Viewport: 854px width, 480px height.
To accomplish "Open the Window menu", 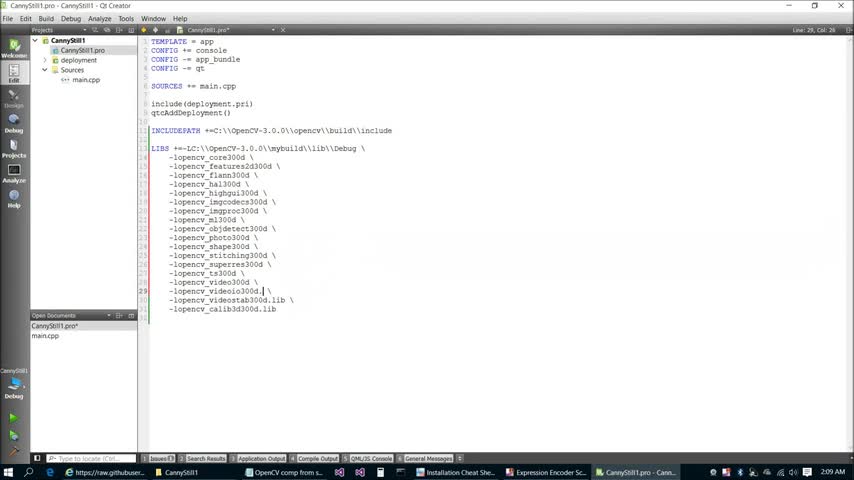I will click(154, 19).
